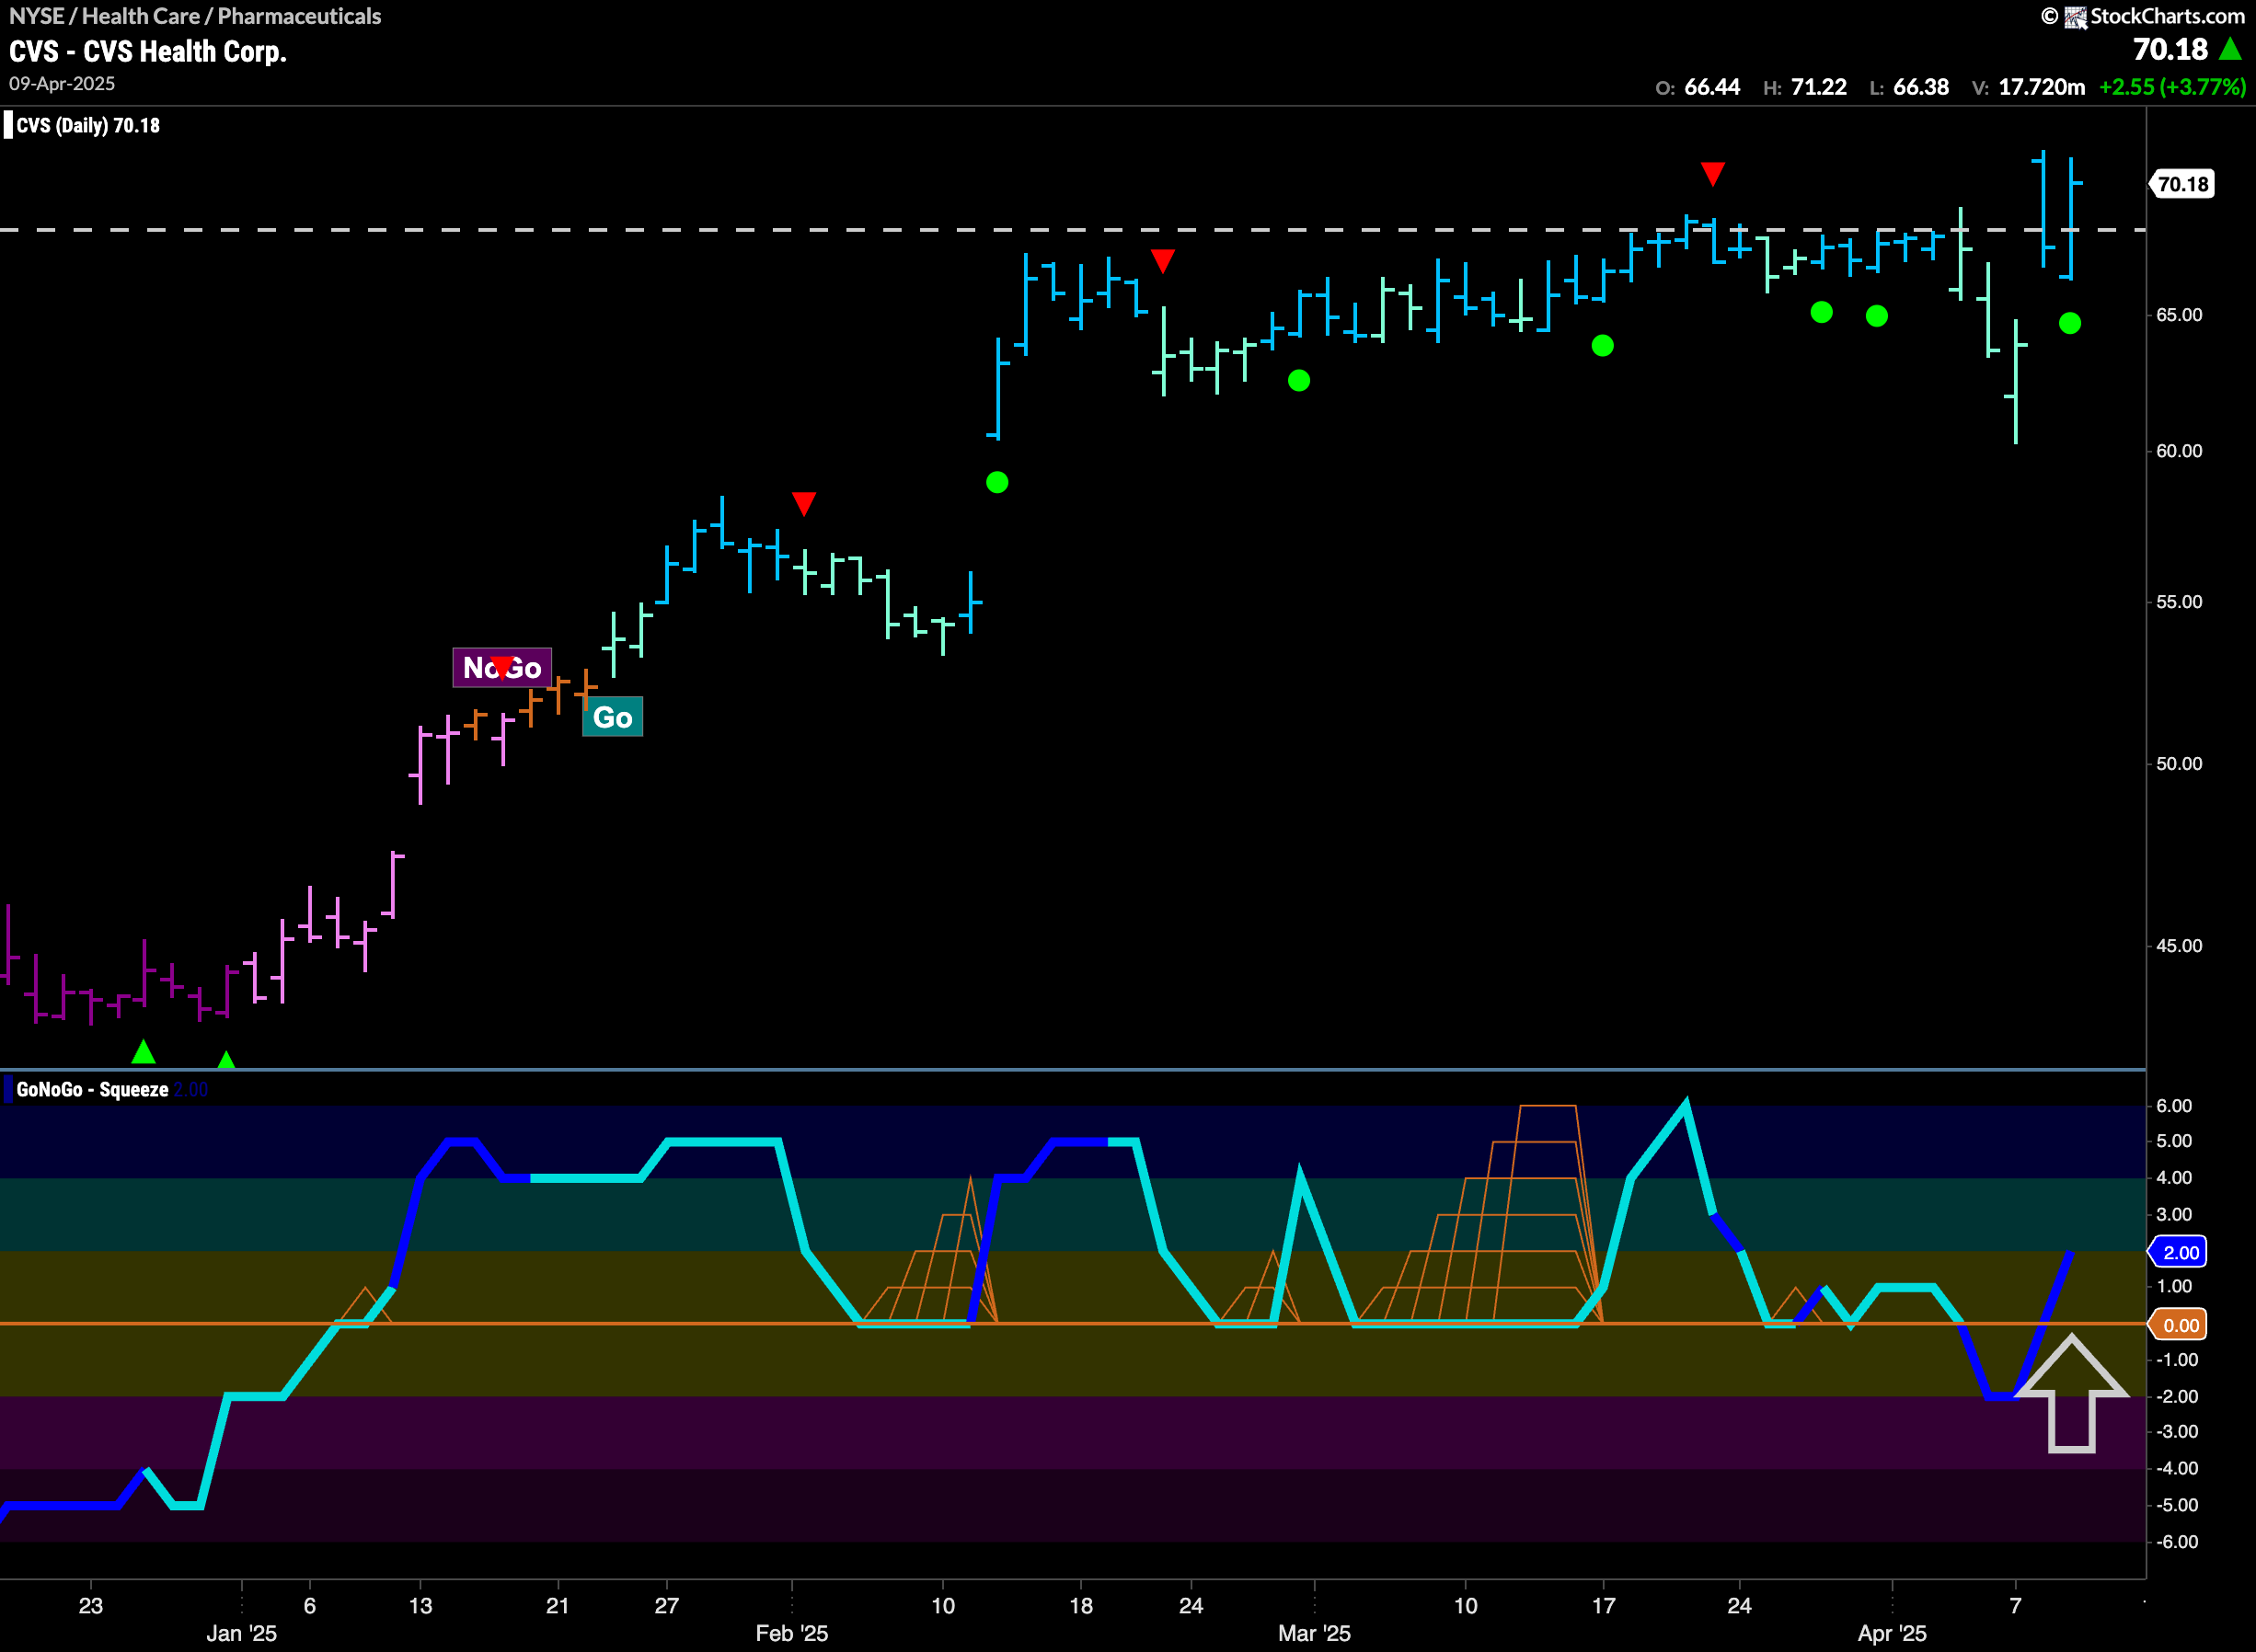The image size is (2256, 1652).
Task: Click the low price value 66.38
Action: click(x=1920, y=87)
